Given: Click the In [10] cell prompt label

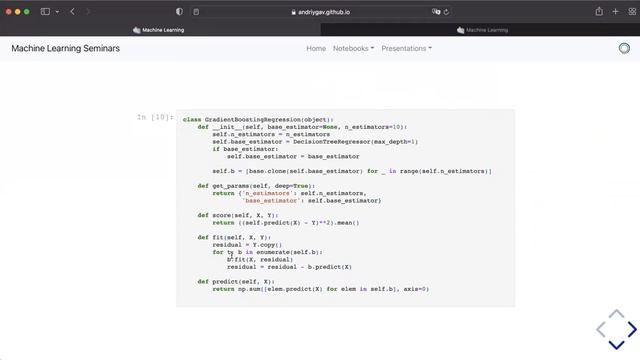Looking at the screenshot, I should [155, 118].
